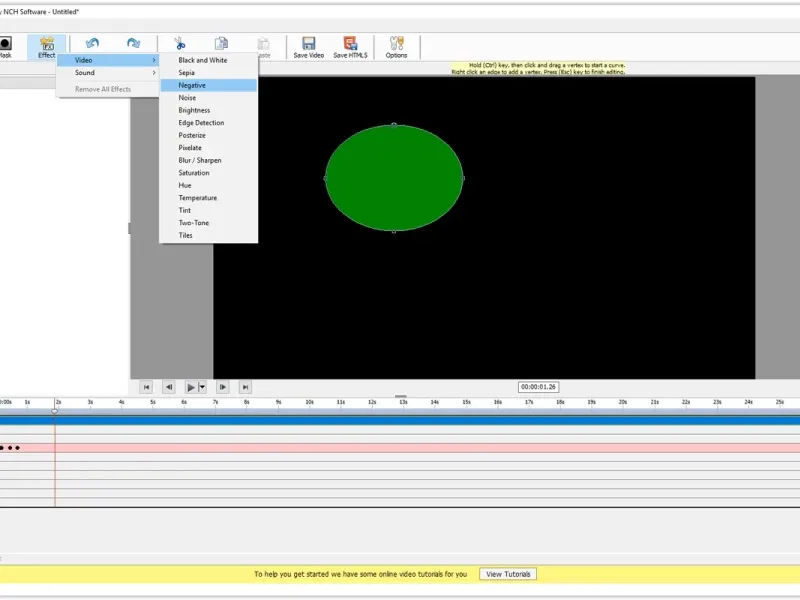800x600 pixels.
Task: Click the Save HTML5 icon
Action: point(350,44)
